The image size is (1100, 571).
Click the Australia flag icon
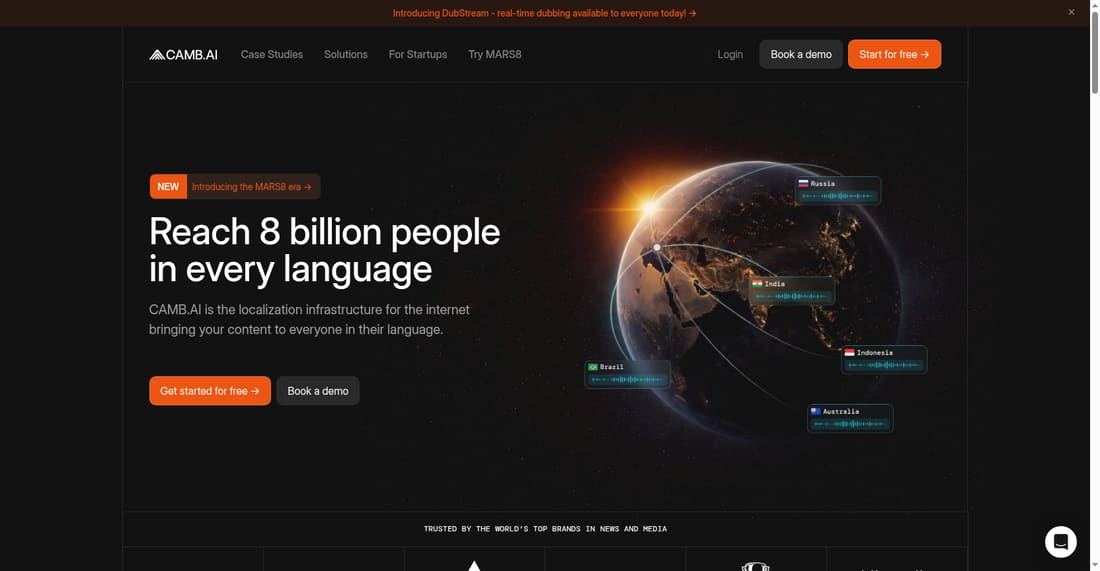tap(816, 412)
